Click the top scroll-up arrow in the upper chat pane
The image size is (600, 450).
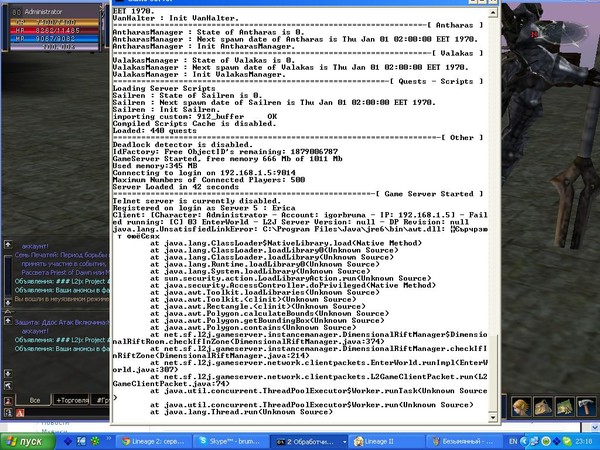click(8, 245)
